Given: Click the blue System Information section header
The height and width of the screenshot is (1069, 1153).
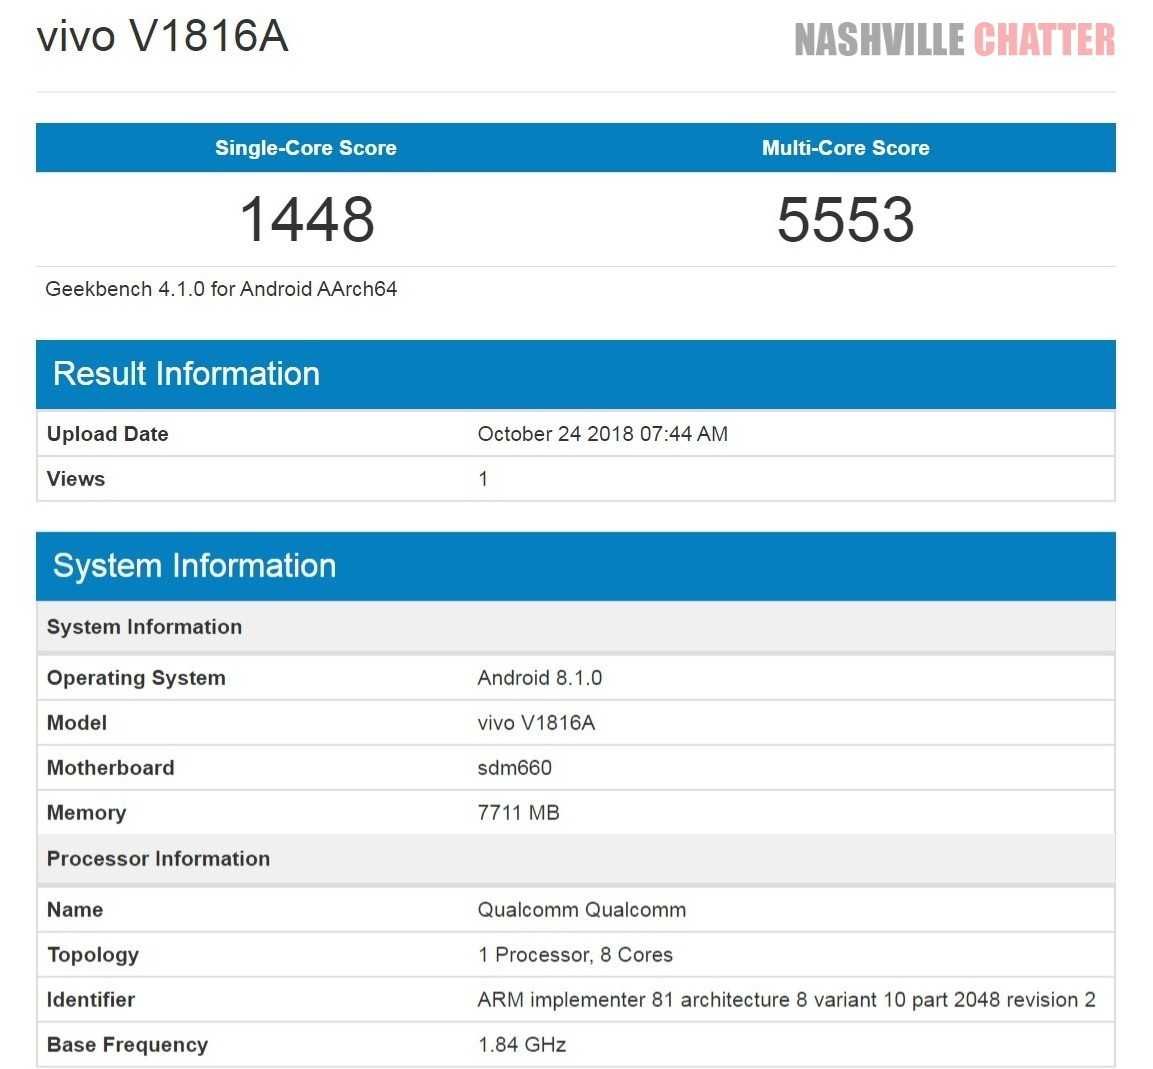Looking at the screenshot, I should (576, 566).
